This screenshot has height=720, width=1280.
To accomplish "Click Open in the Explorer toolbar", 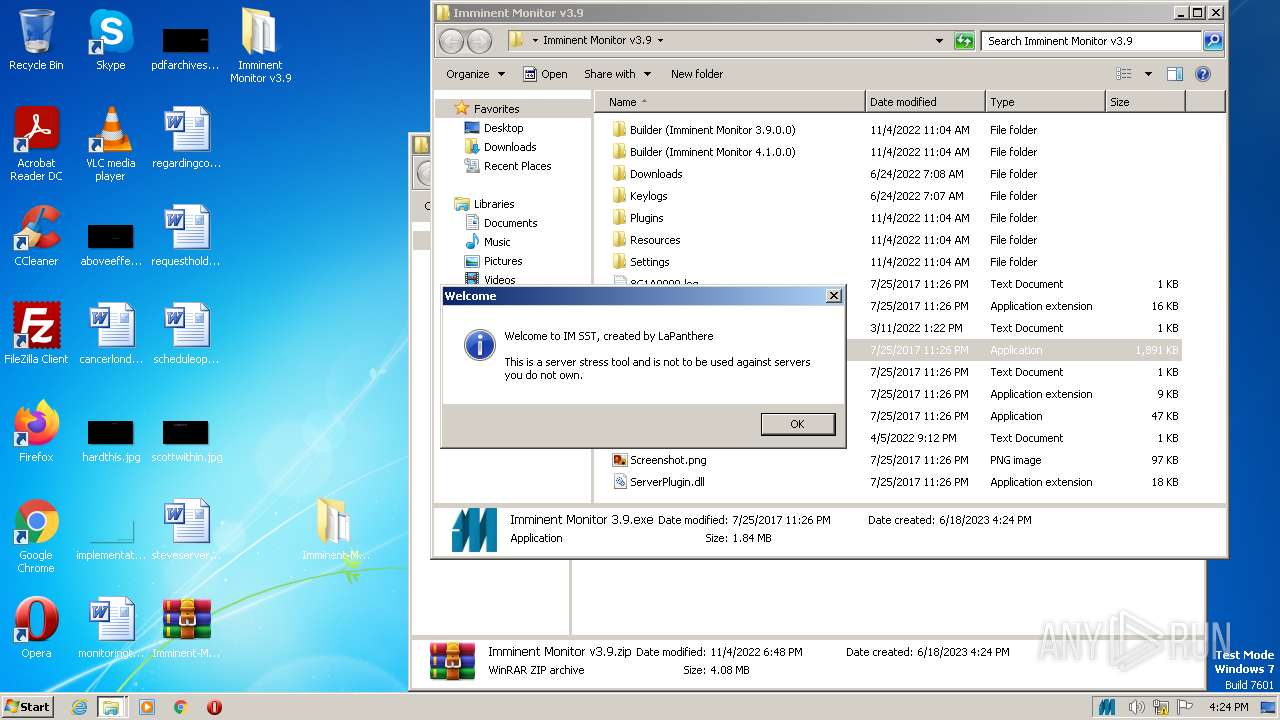I will click(545, 74).
